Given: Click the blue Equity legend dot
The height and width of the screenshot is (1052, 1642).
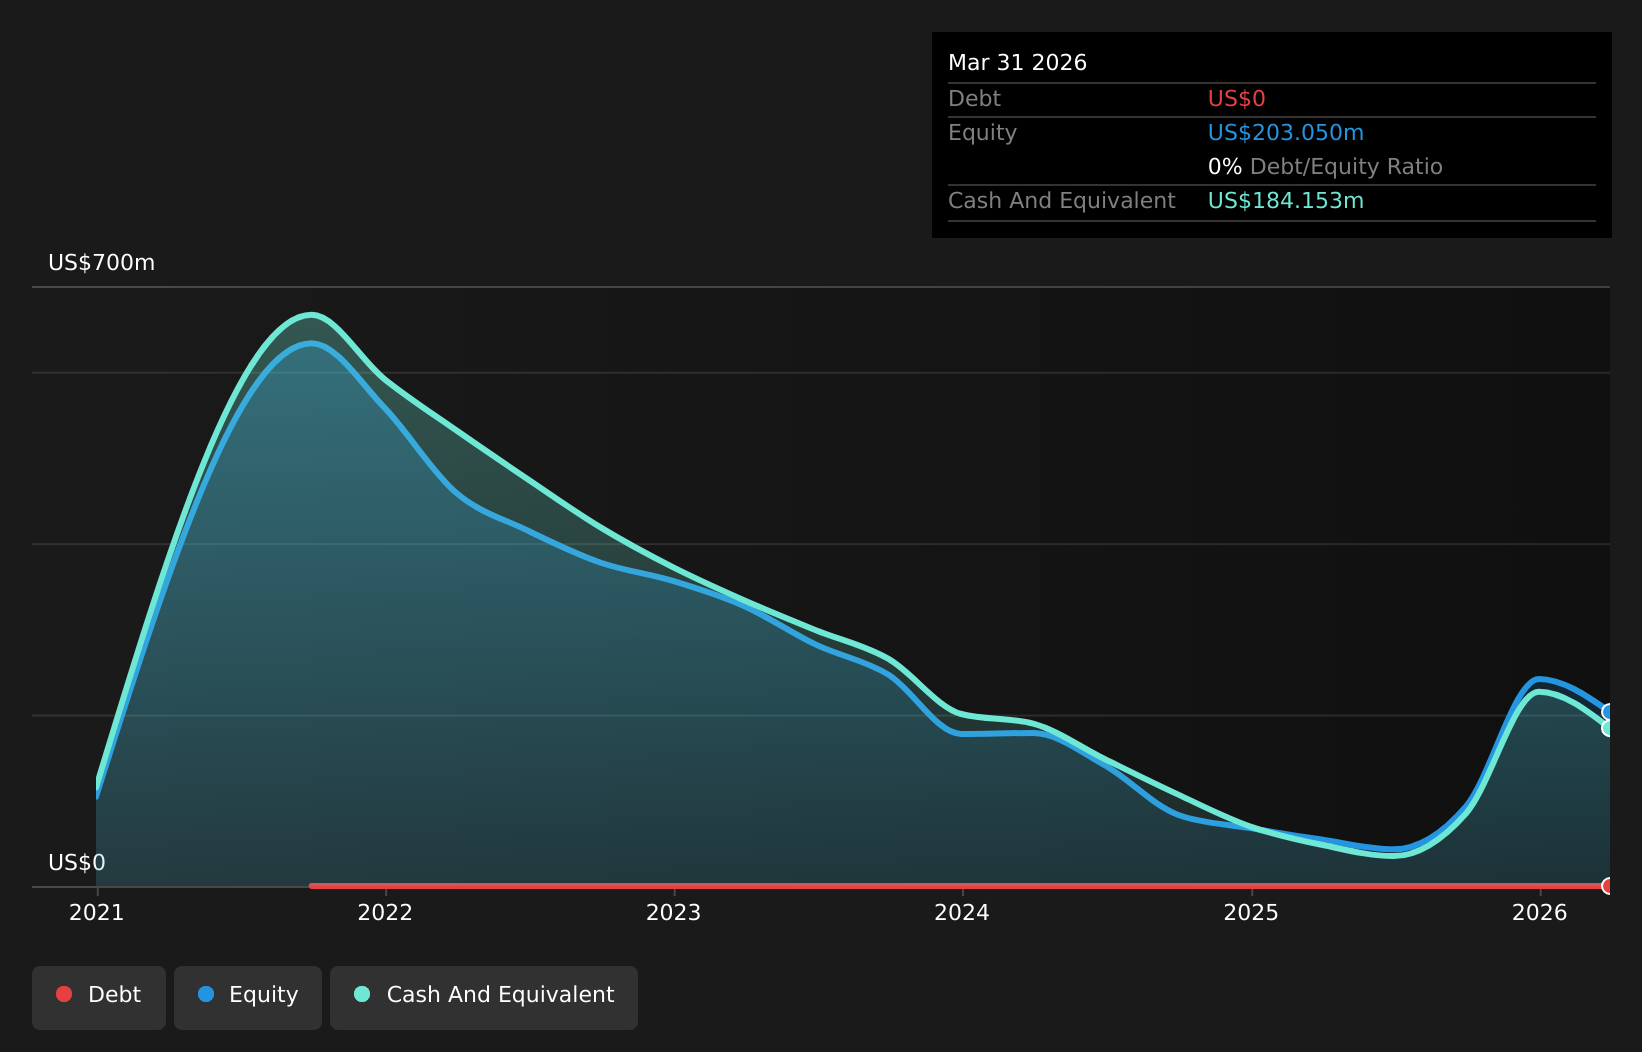Looking at the screenshot, I should pyautogui.click(x=206, y=994).
